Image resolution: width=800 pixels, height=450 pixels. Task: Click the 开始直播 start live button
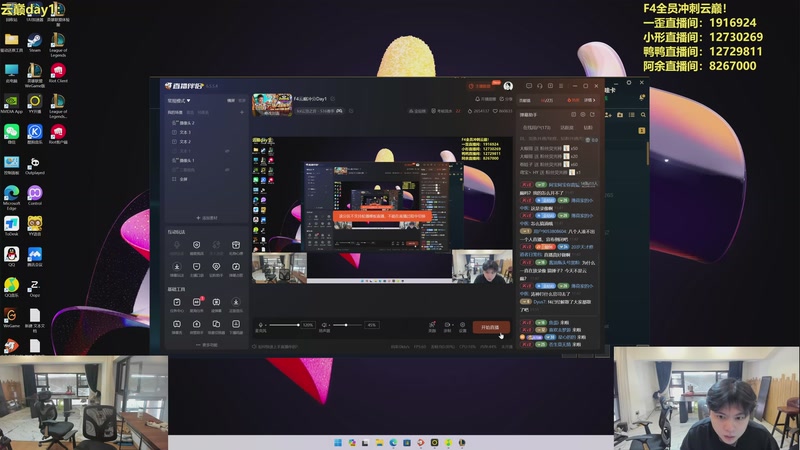coord(490,327)
